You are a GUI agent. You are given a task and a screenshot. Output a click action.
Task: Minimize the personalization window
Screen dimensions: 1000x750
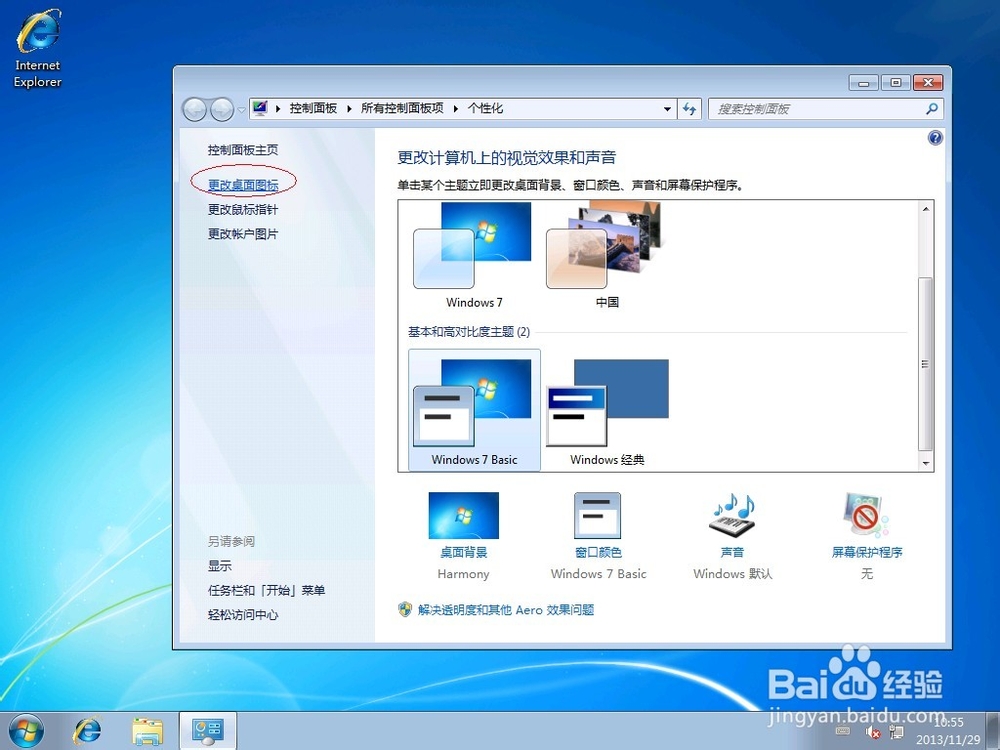pyautogui.click(x=864, y=83)
